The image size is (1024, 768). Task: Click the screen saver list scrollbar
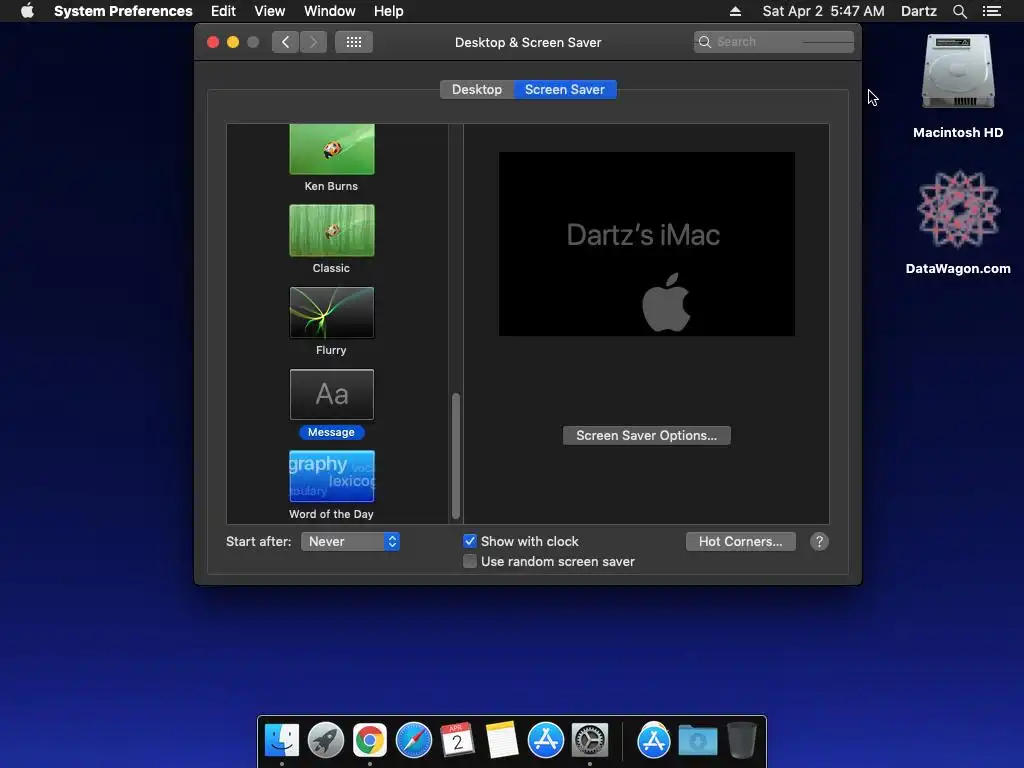(x=456, y=455)
